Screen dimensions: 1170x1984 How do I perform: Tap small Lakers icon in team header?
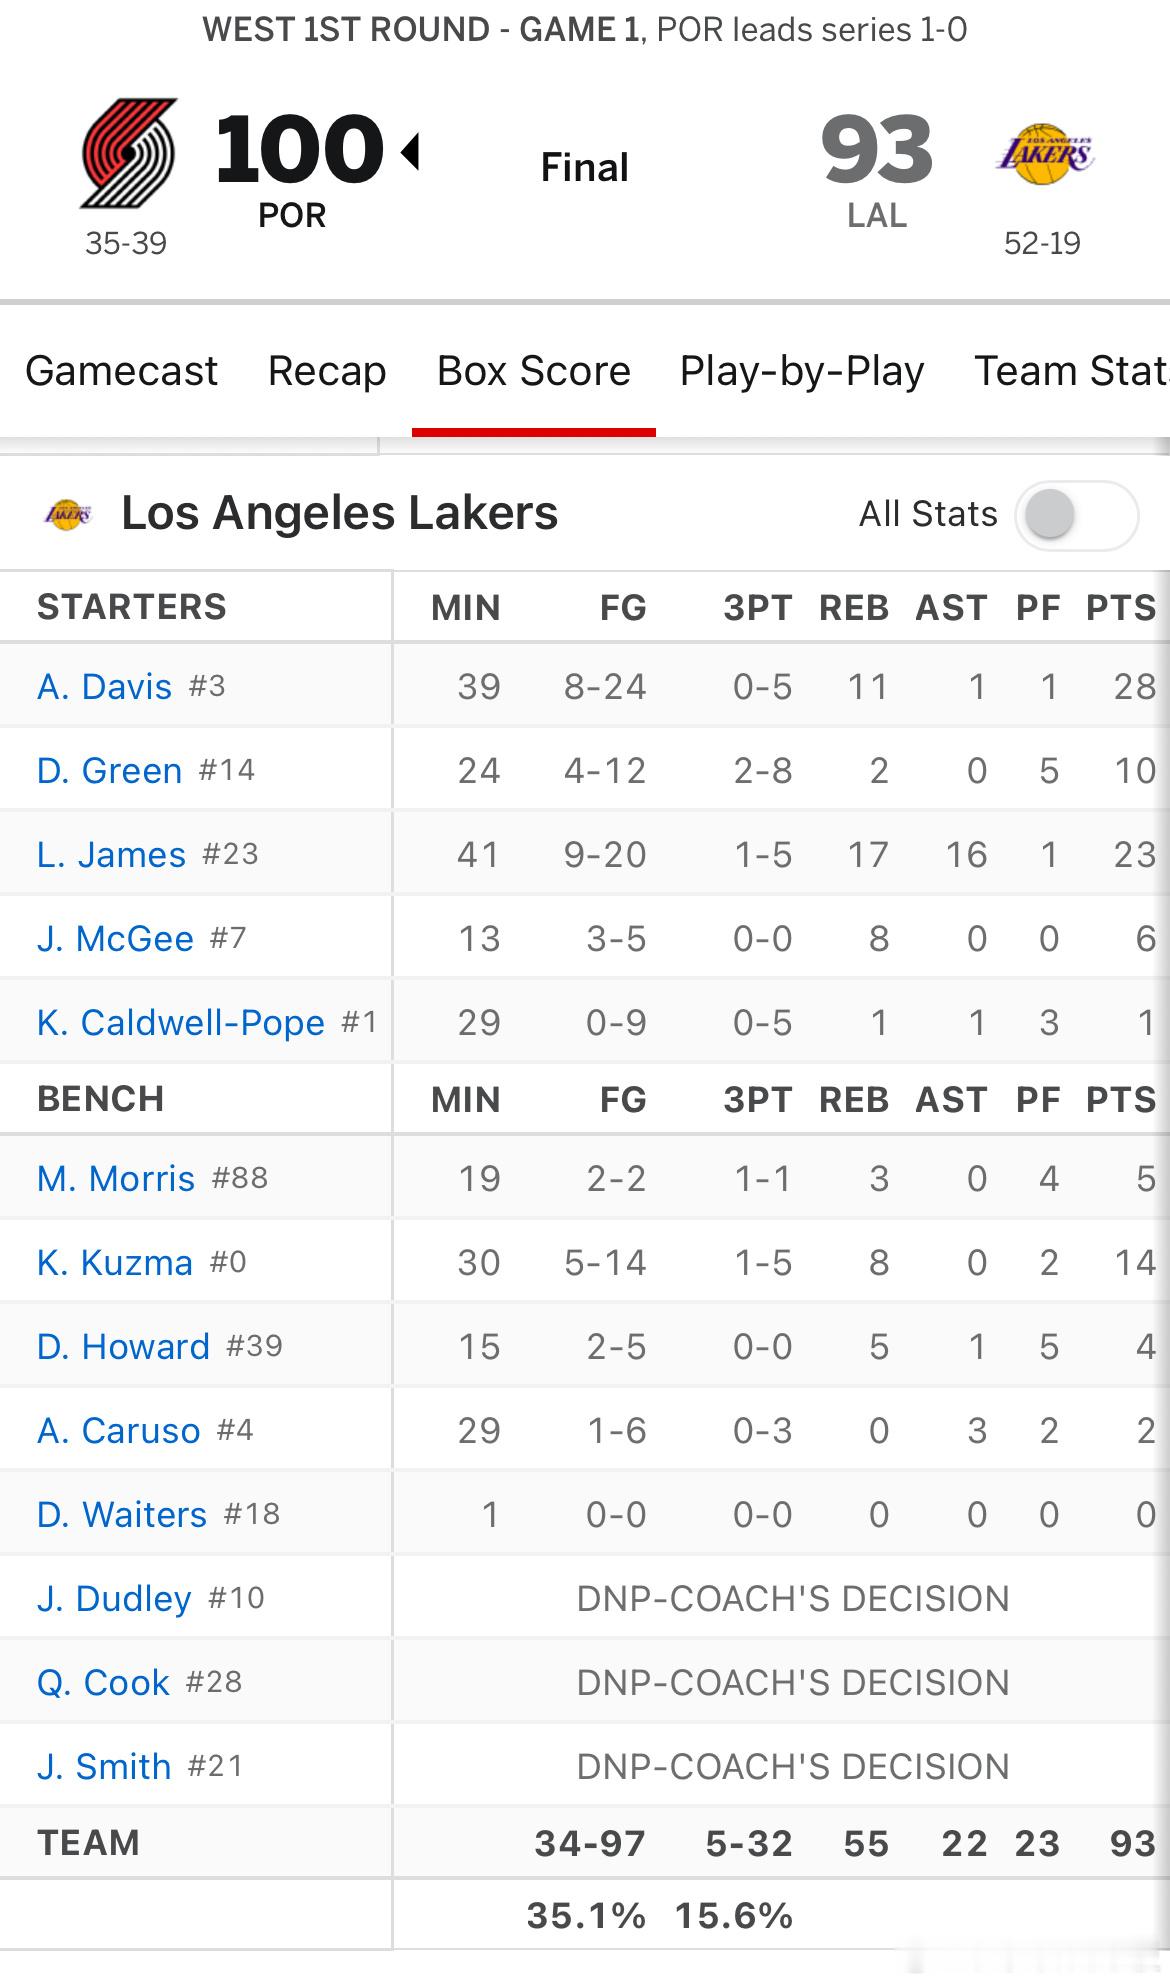[68, 514]
